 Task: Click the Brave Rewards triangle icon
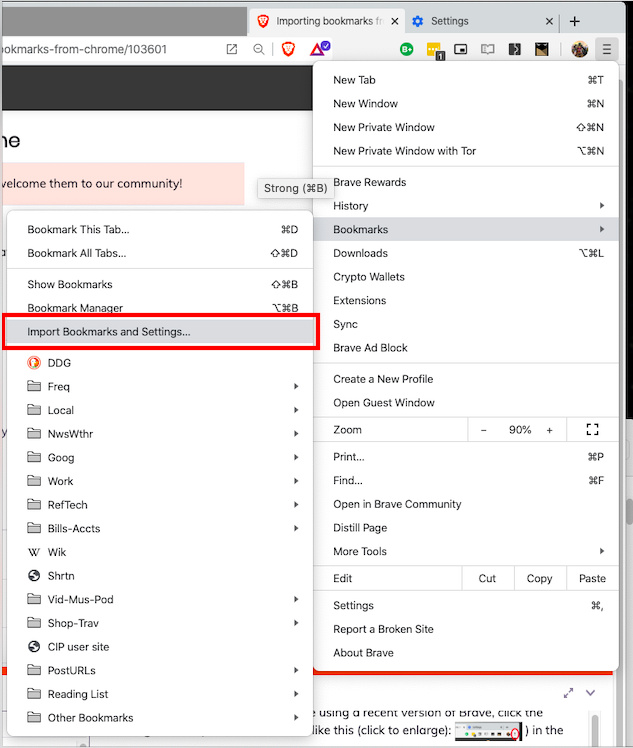[319, 49]
